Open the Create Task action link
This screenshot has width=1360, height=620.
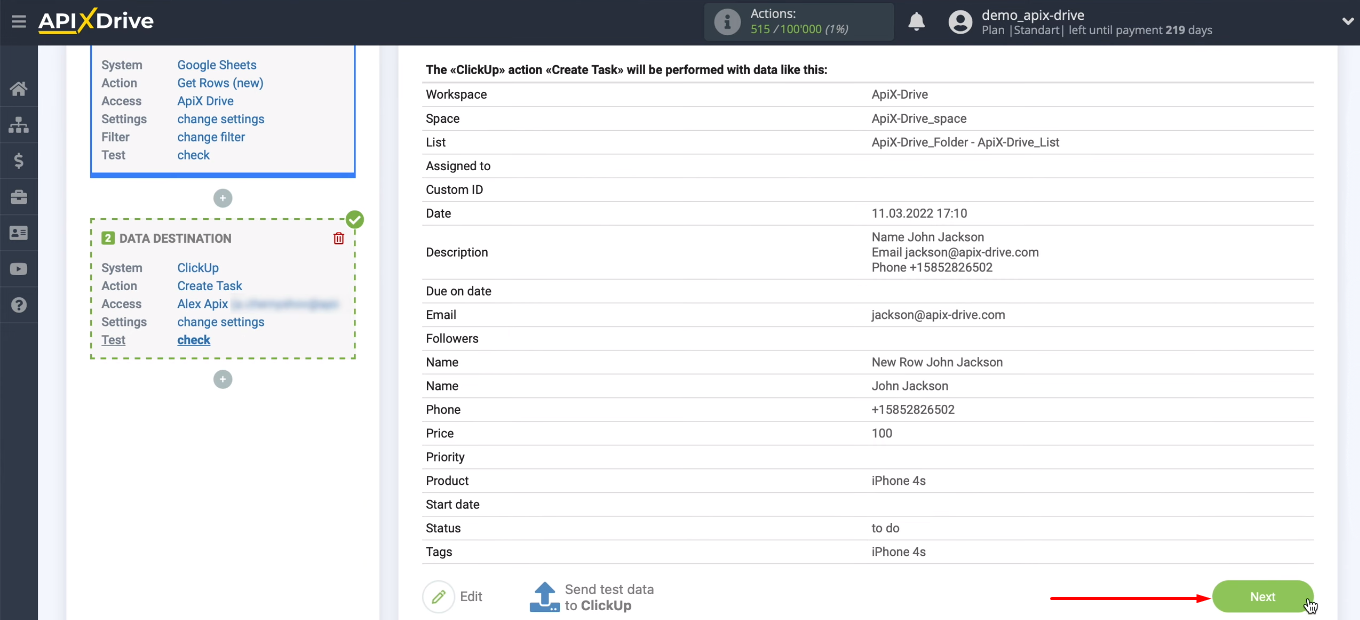point(210,286)
